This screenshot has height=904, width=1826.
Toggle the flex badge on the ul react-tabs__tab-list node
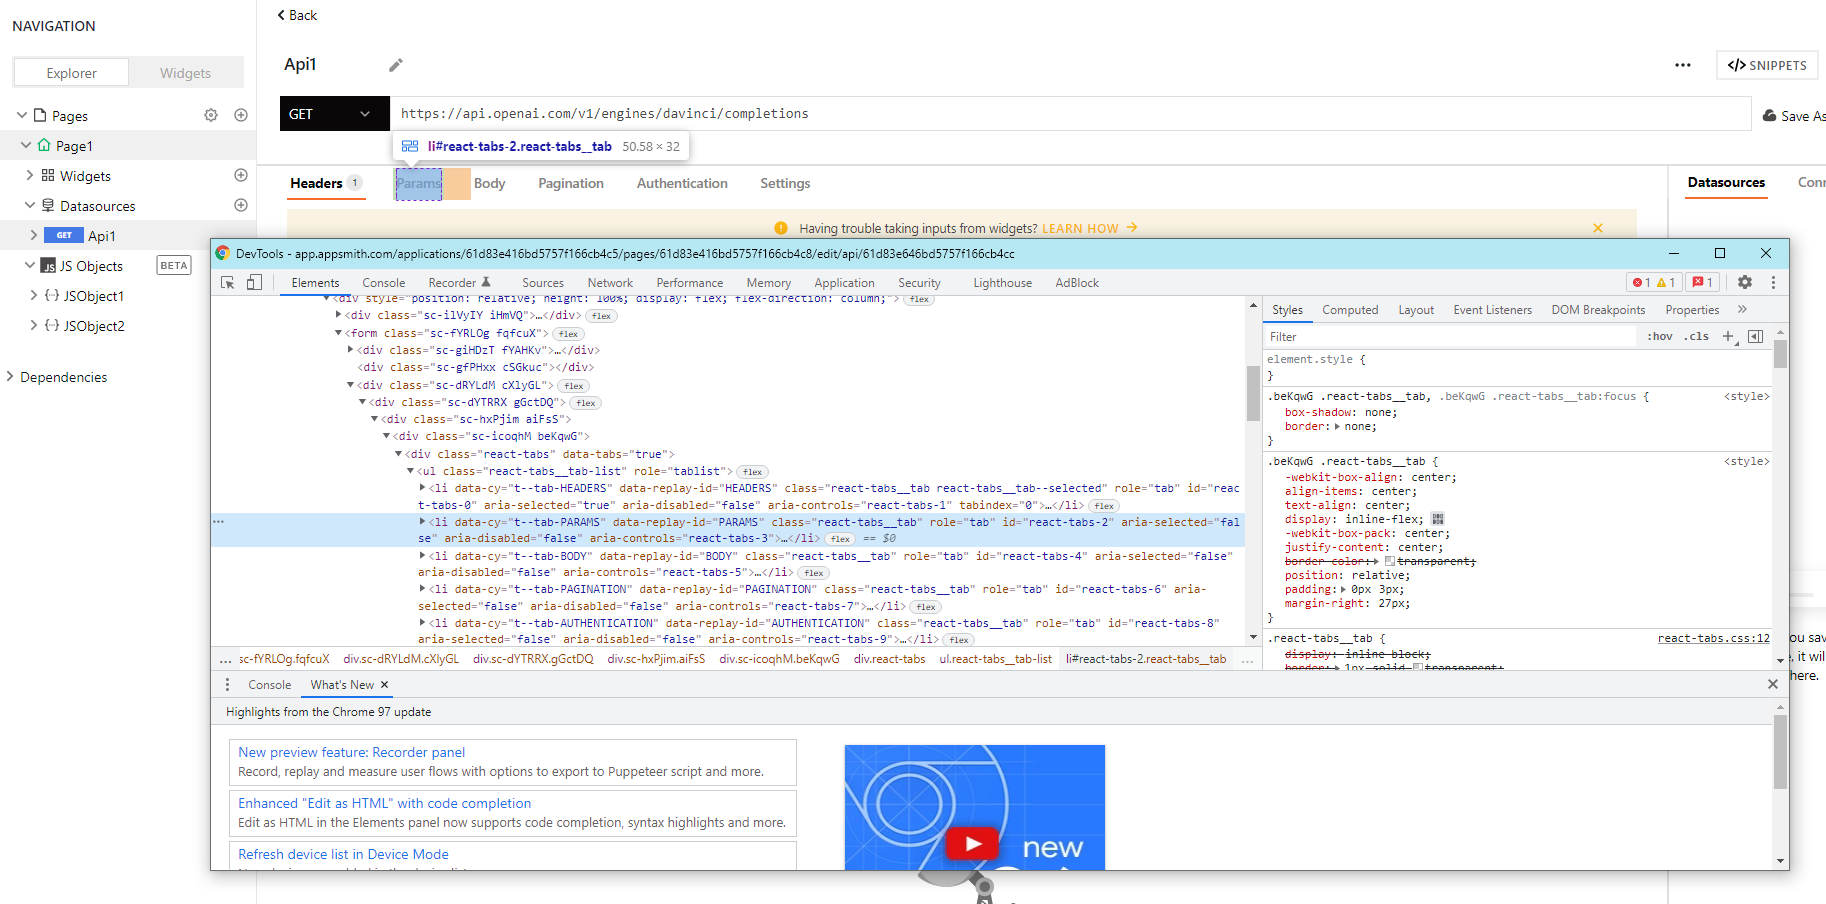753,472
